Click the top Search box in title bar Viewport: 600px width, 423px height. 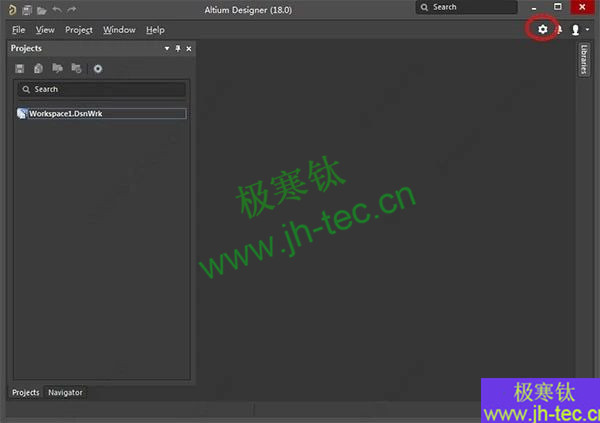tap(466, 7)
